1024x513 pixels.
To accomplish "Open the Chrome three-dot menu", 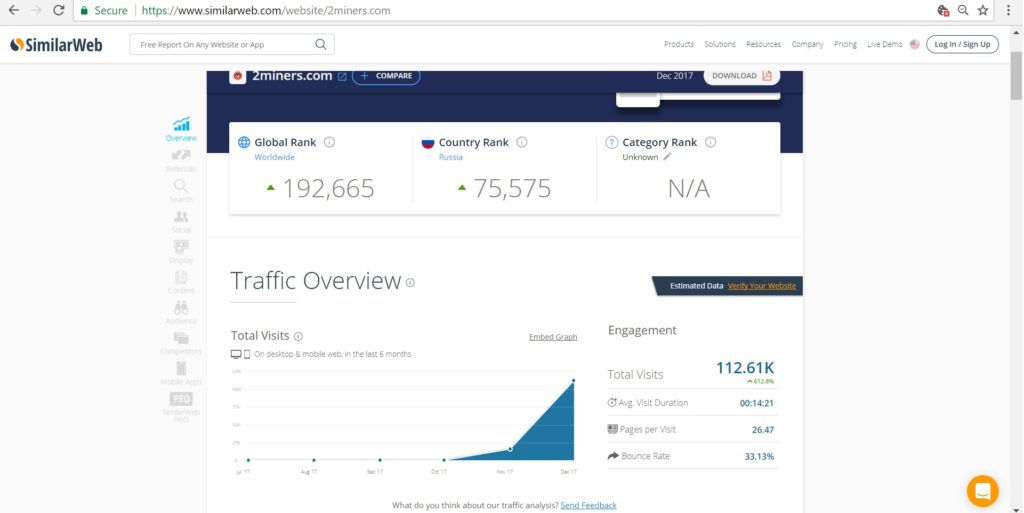I will (1009, 10).
